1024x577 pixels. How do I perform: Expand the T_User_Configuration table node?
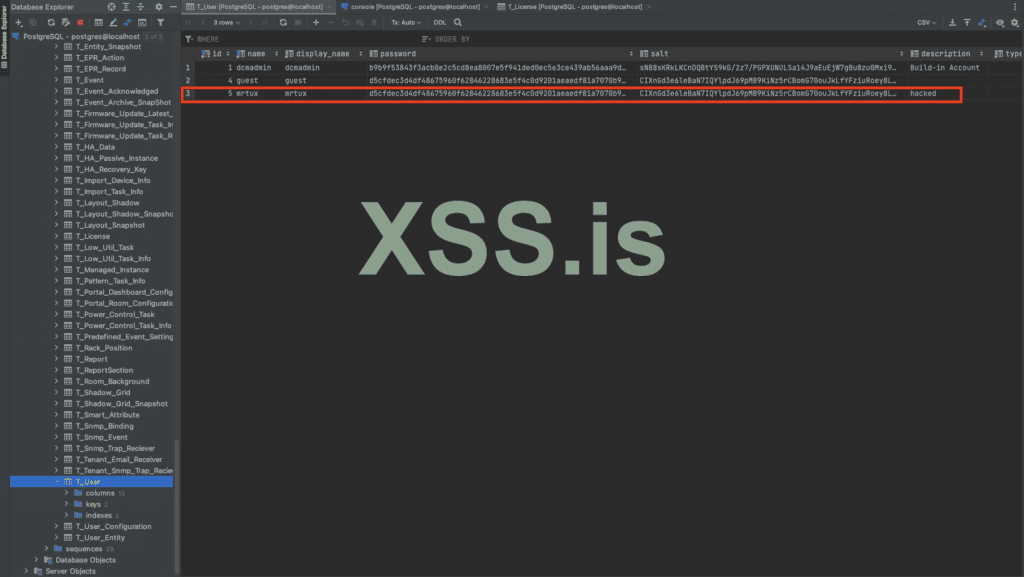click(57, 526)
